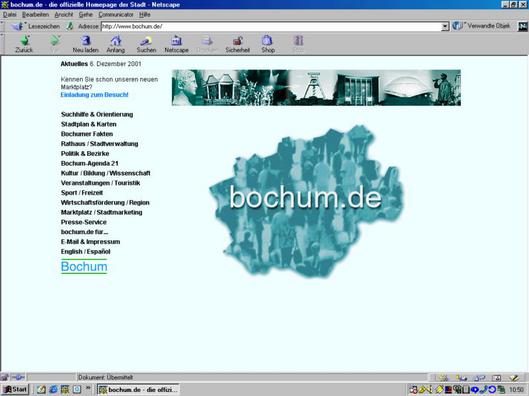Click the Netscape toolbar icon
529x396 pixels.
176,41
